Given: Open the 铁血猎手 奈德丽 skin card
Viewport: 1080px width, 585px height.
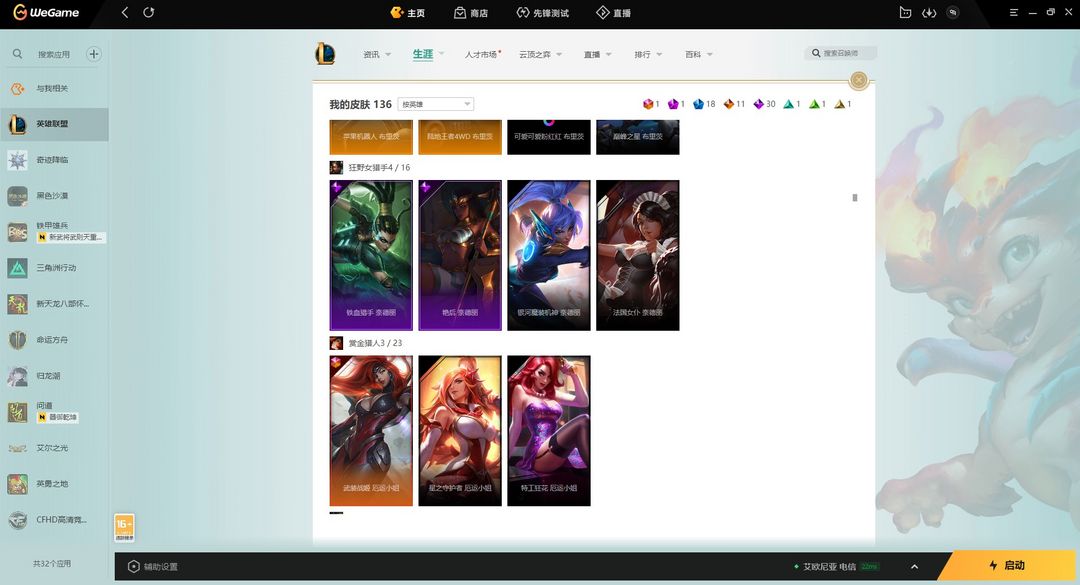Looking at the screenshot, I should click(x=371, y=256).
